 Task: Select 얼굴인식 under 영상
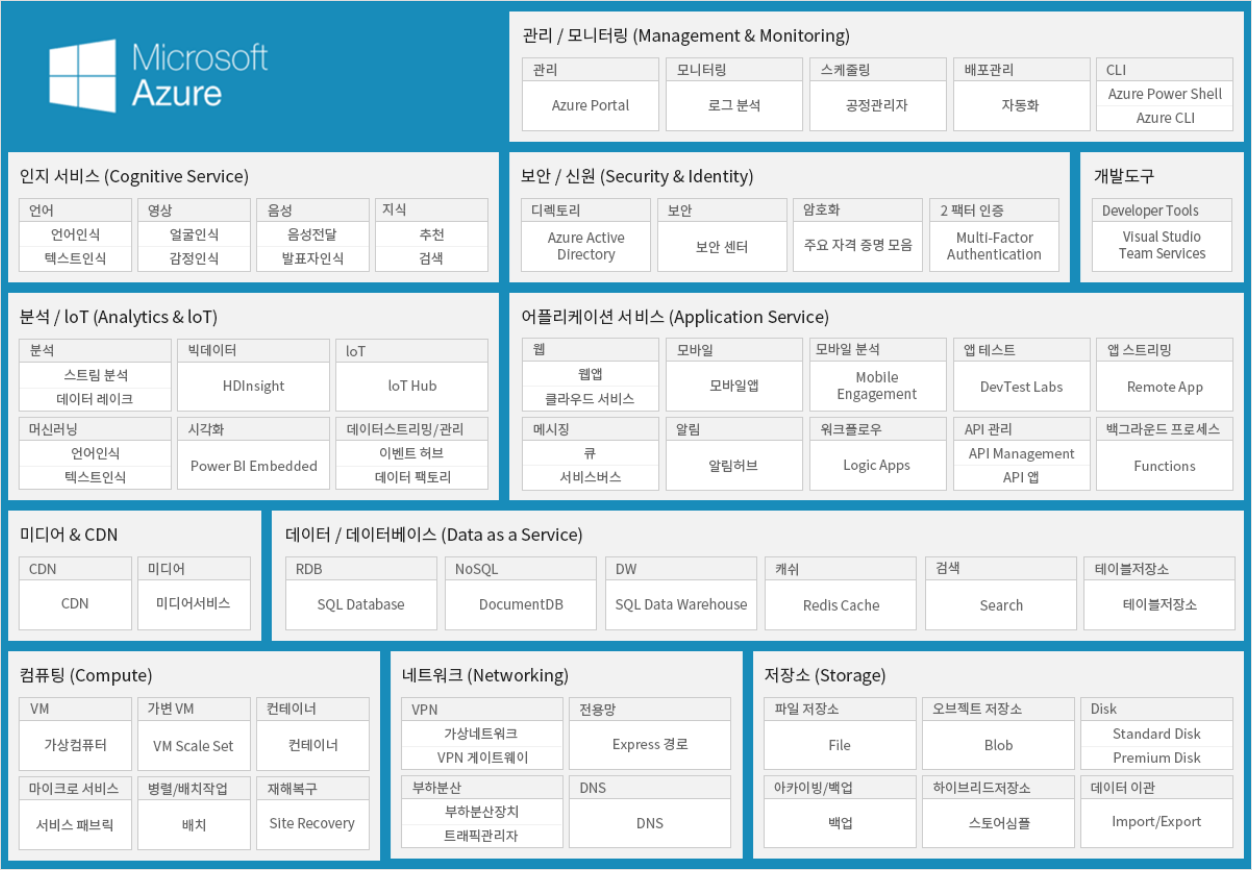coord(193,235)
